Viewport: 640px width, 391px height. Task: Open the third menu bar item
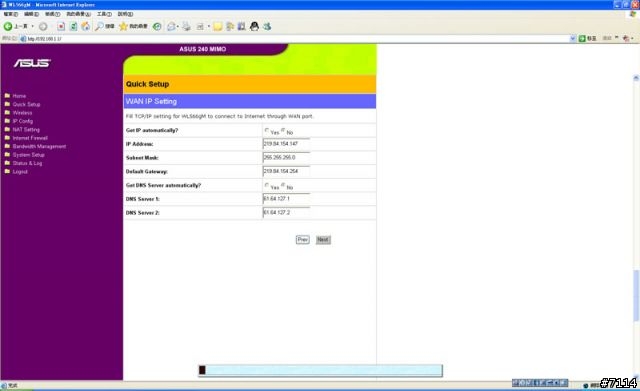point(52,14)
